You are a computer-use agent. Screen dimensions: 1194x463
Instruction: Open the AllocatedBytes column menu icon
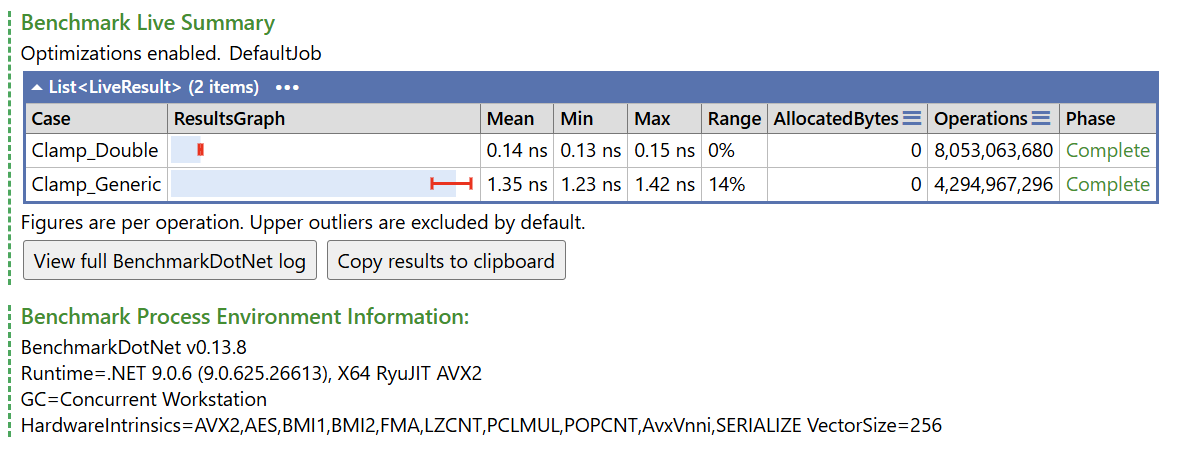pyautogui.click(x=911, y=118)
